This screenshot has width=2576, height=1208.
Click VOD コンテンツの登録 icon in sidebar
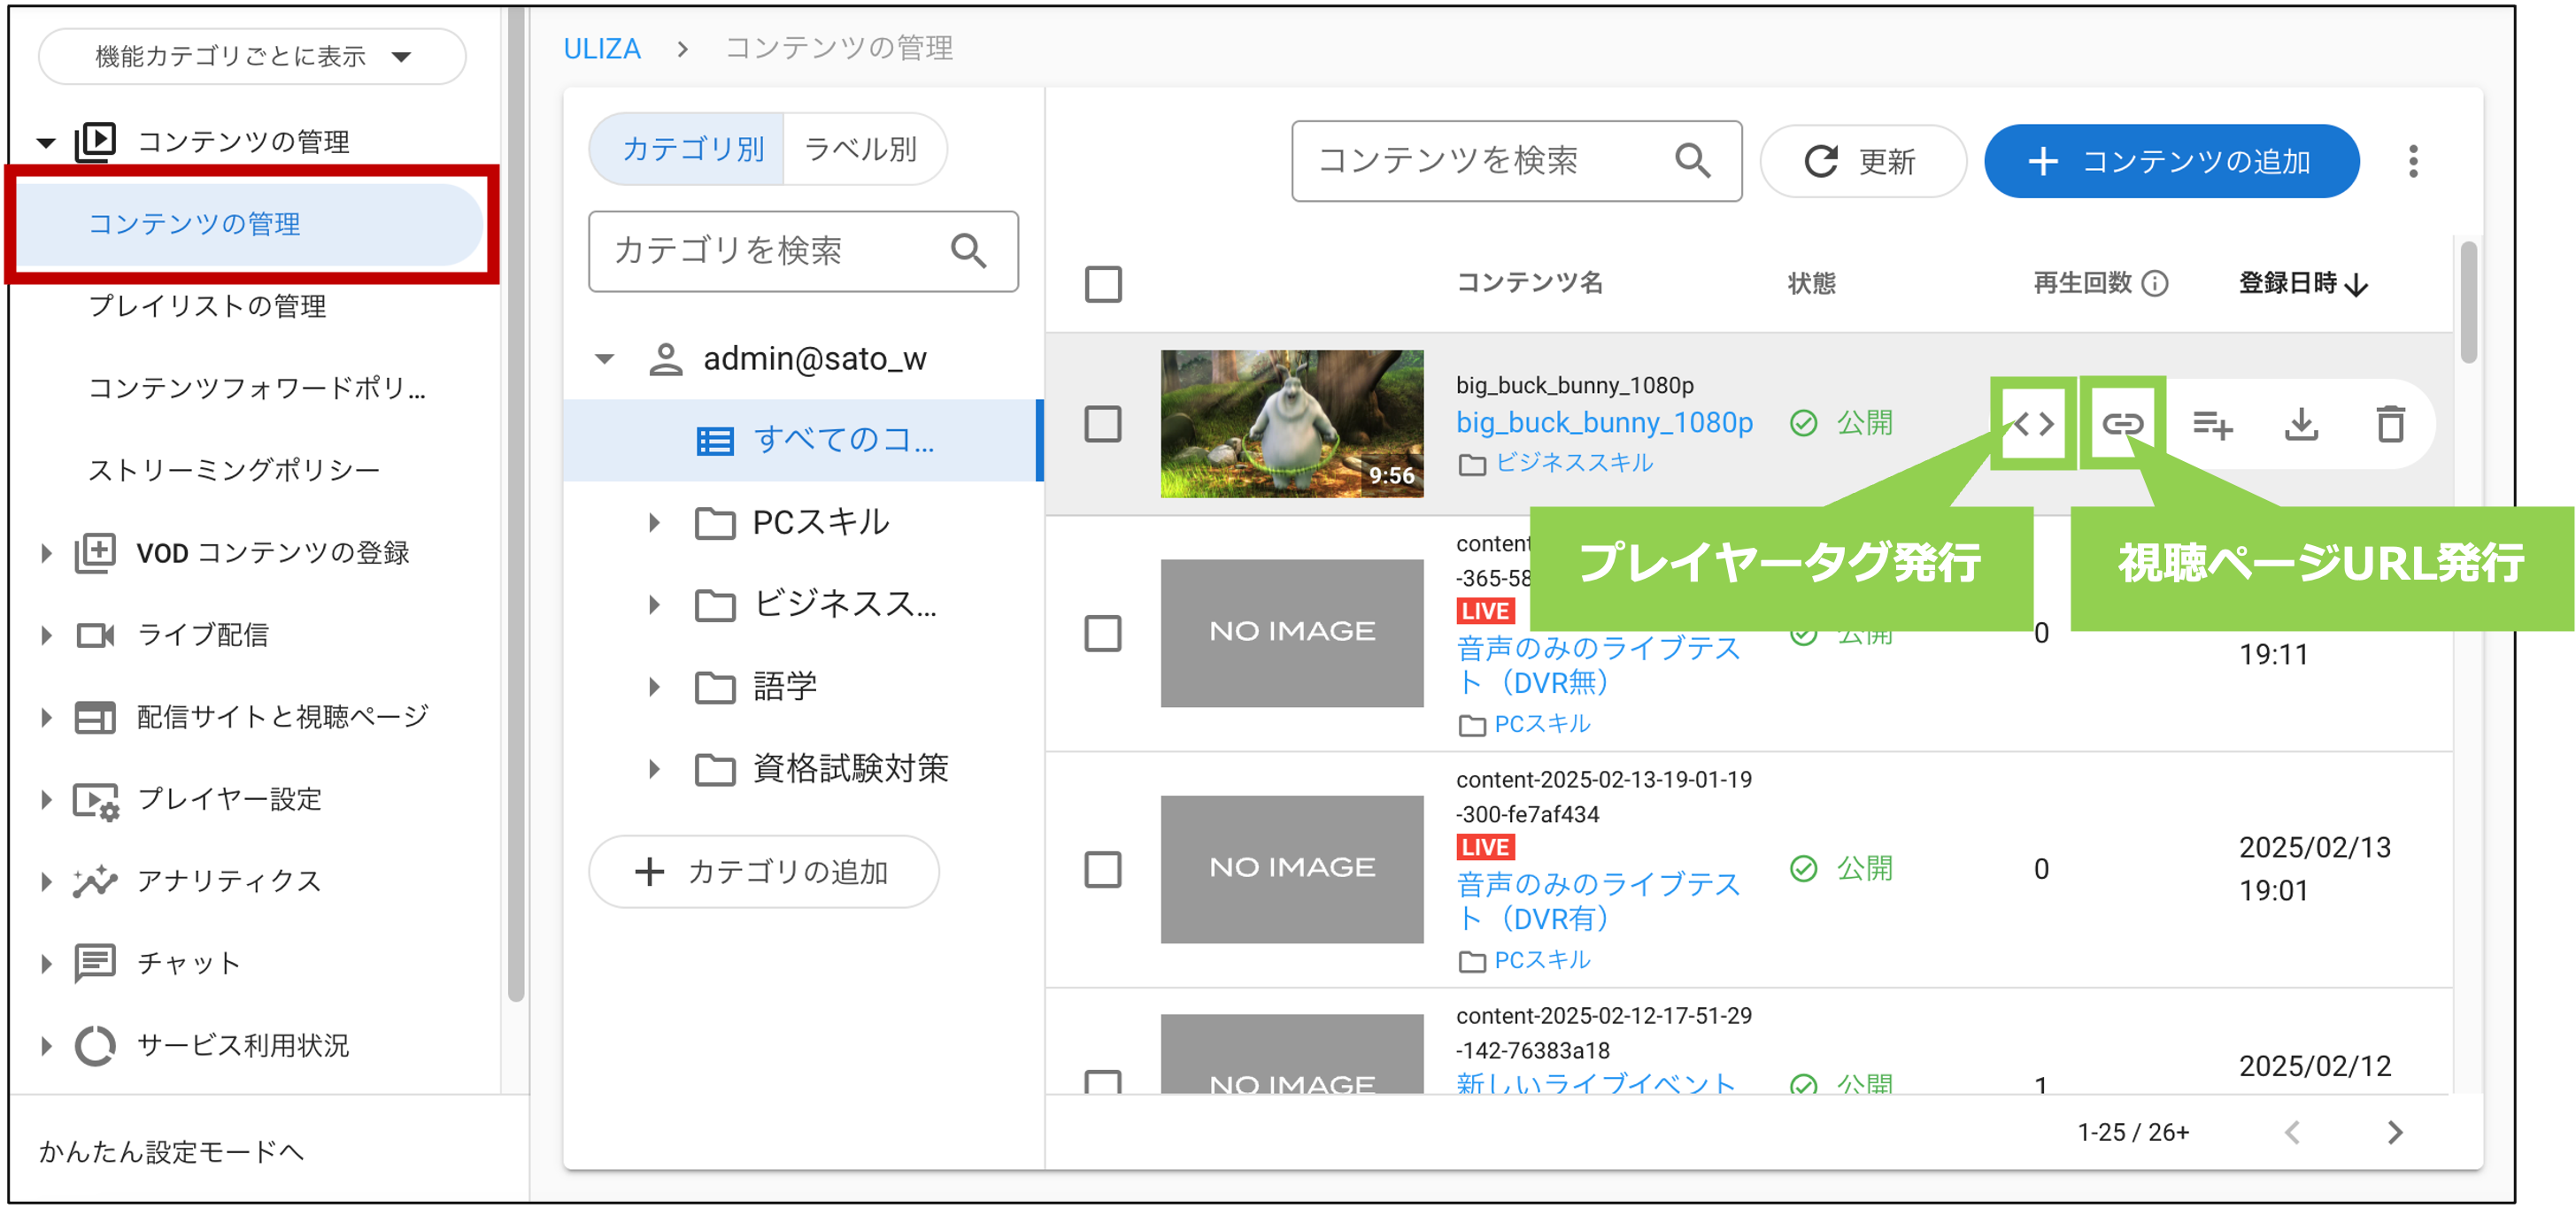point(96,553)
